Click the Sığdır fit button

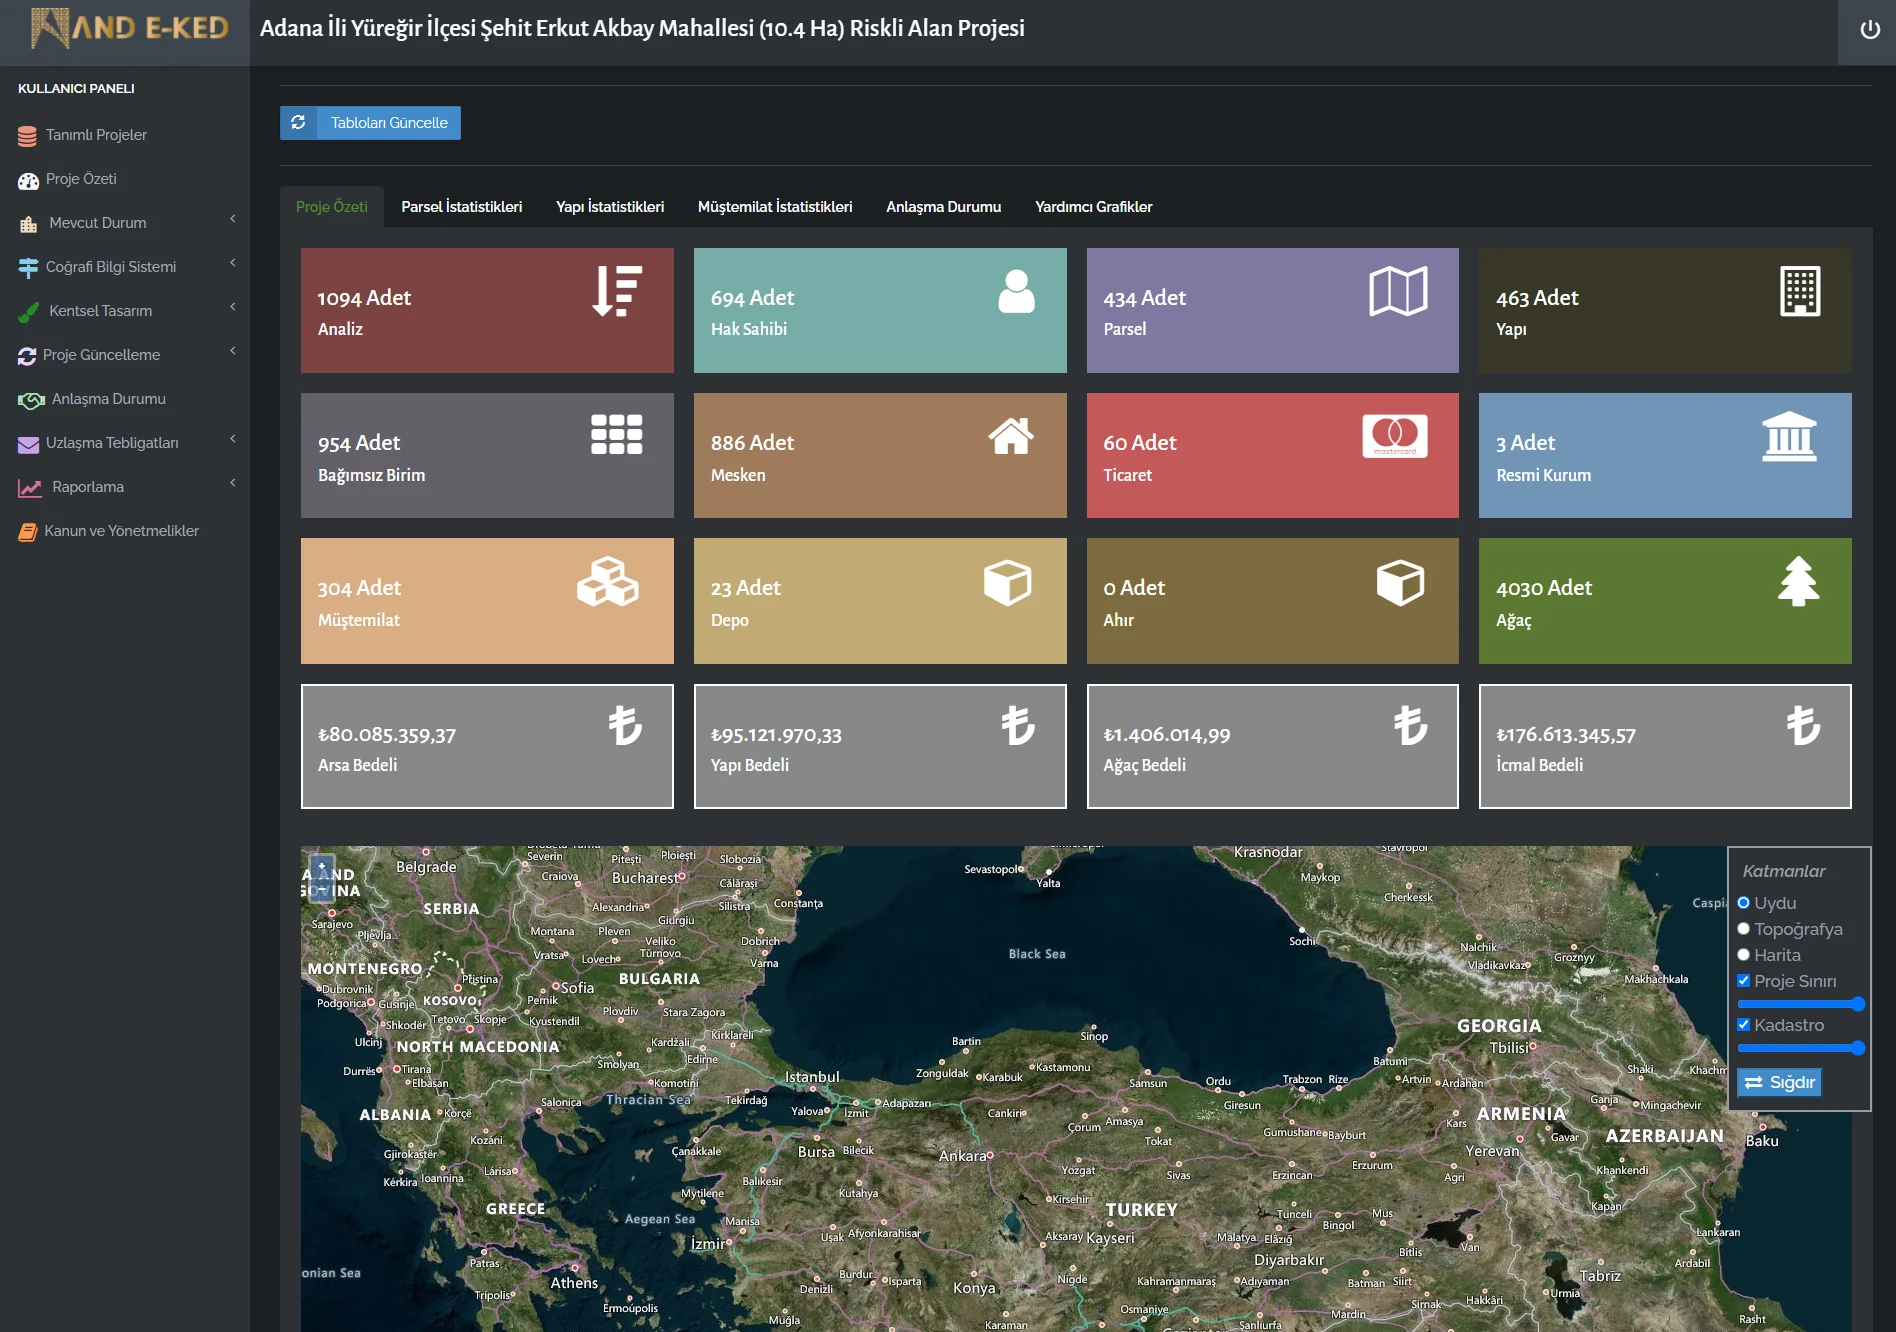click(1780, 1083)
